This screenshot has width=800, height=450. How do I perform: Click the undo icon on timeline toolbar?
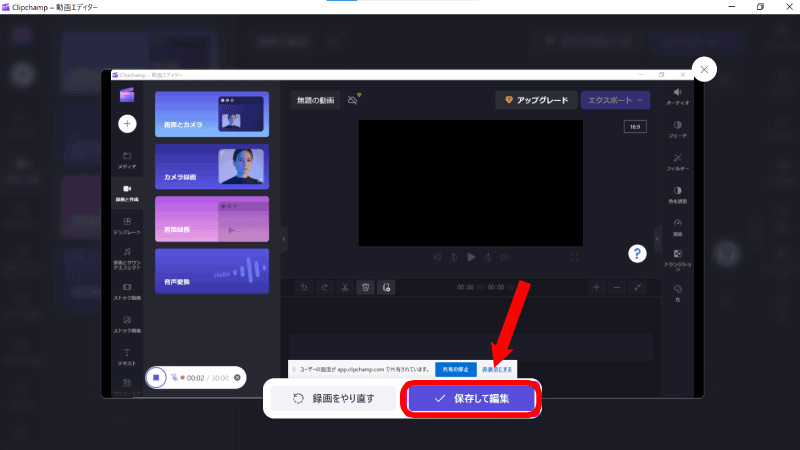[x=304, y=287]
